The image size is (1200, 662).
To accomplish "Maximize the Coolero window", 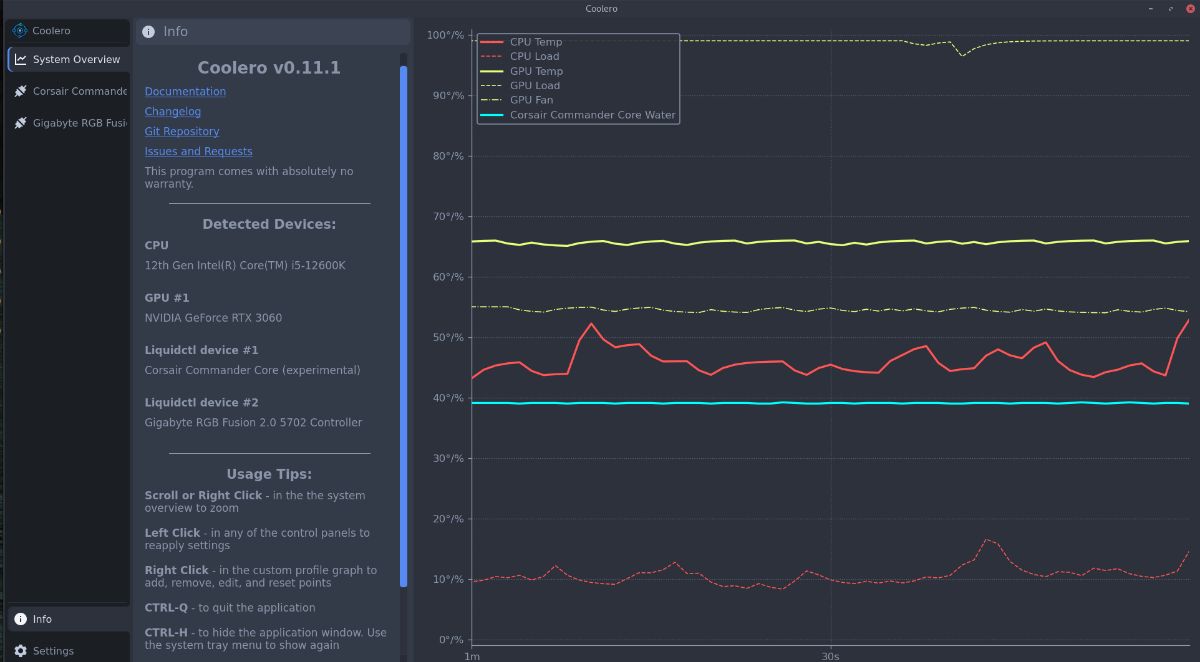I will tap(1171, 8).
